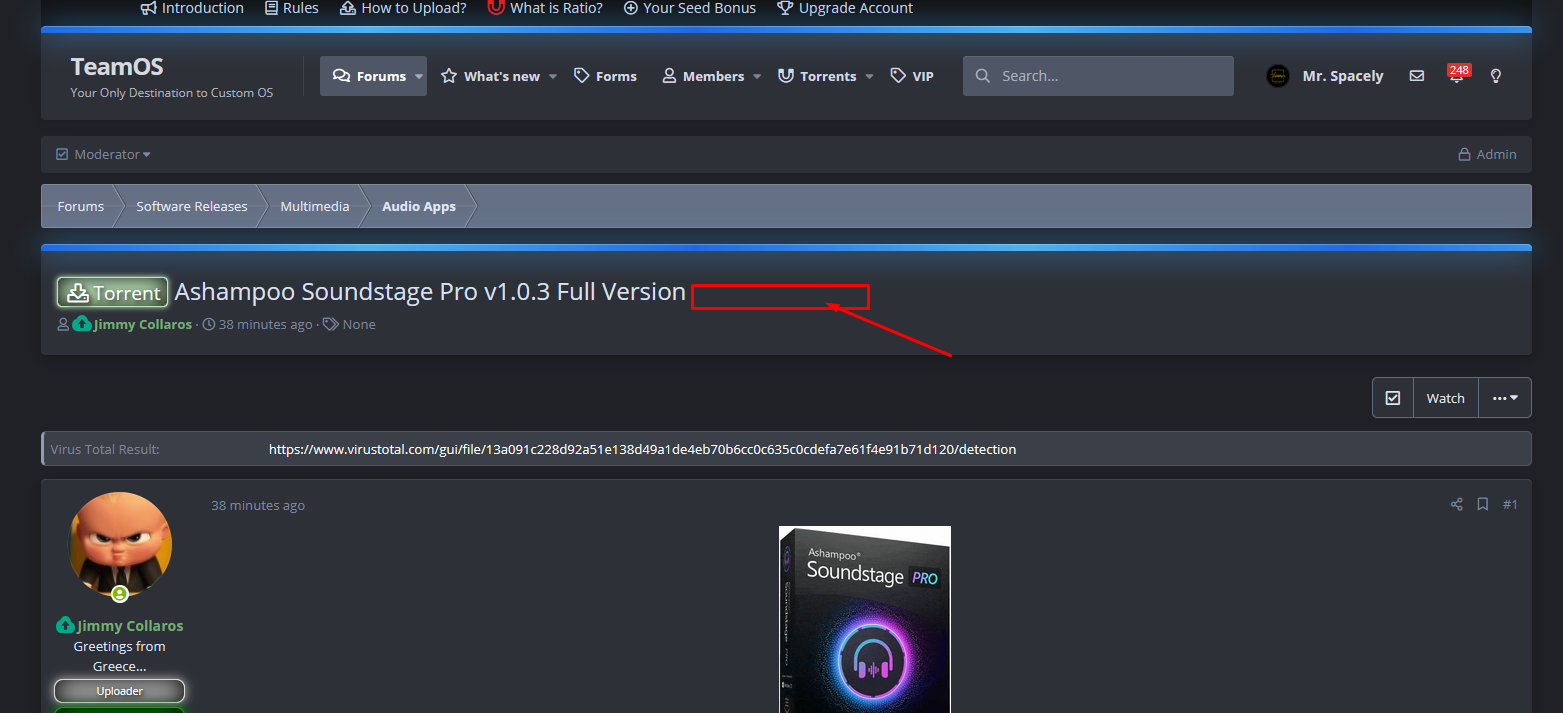Open Jimmy Collaros profile from thread header

pos(142,325)
